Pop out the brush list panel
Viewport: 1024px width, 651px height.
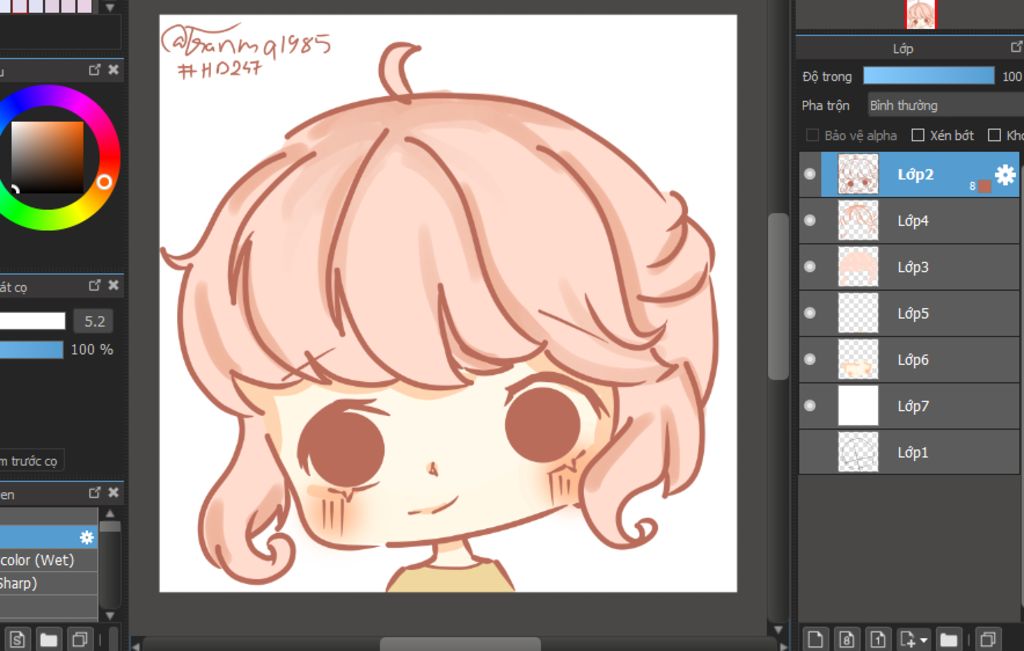click(x=95, y=492)
